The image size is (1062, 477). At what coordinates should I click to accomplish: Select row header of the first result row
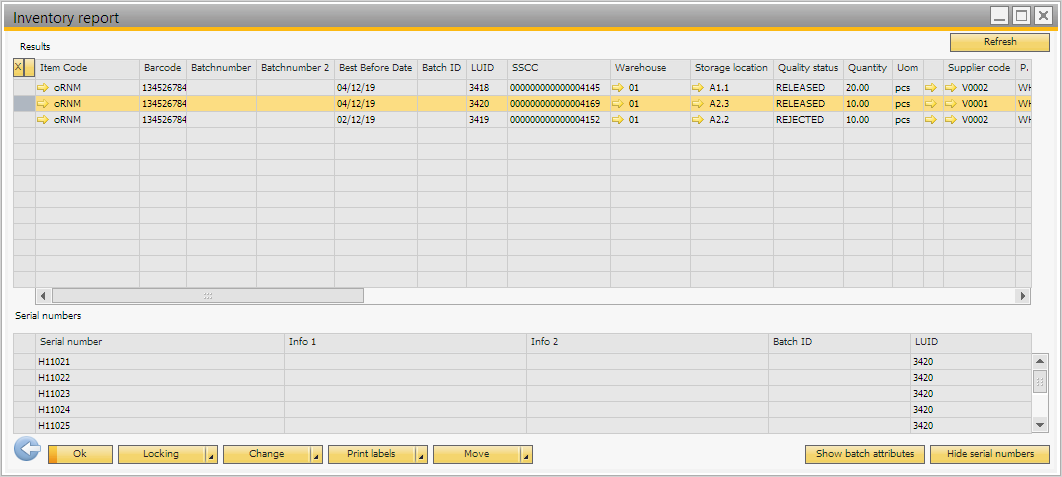[24, 88]
